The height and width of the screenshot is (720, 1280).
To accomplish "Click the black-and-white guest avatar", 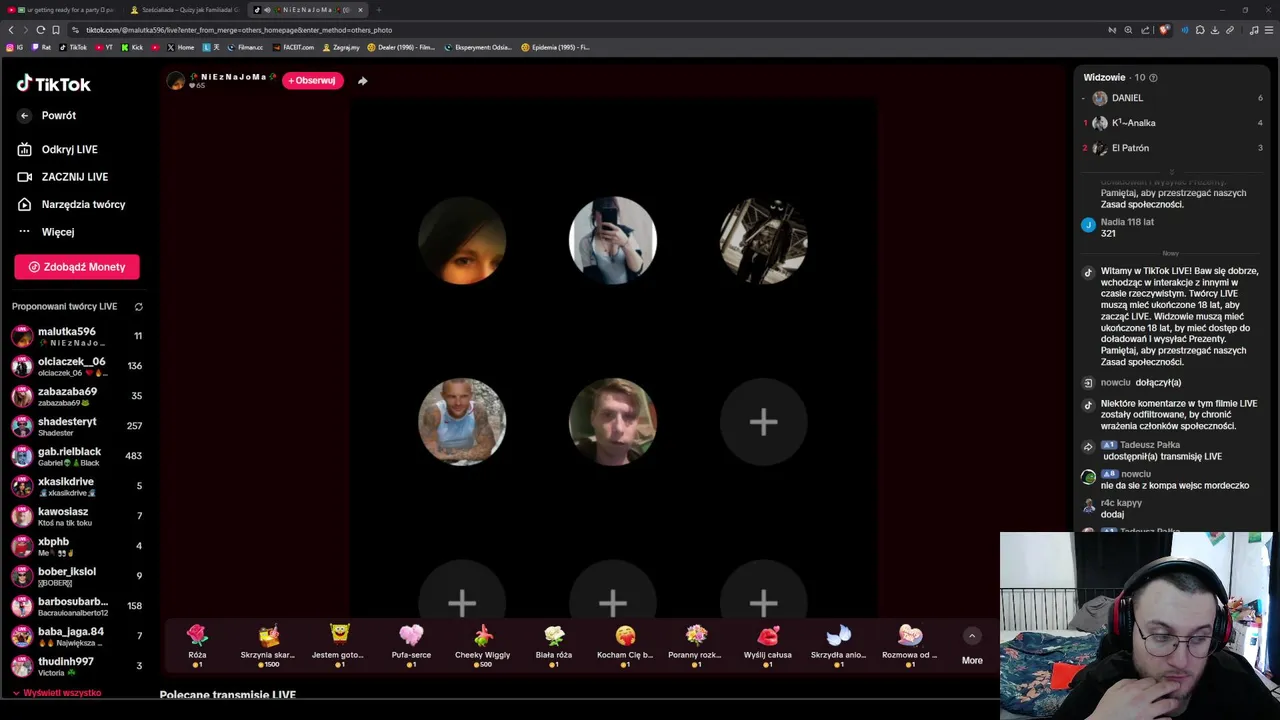I will (x=763, y=240).
